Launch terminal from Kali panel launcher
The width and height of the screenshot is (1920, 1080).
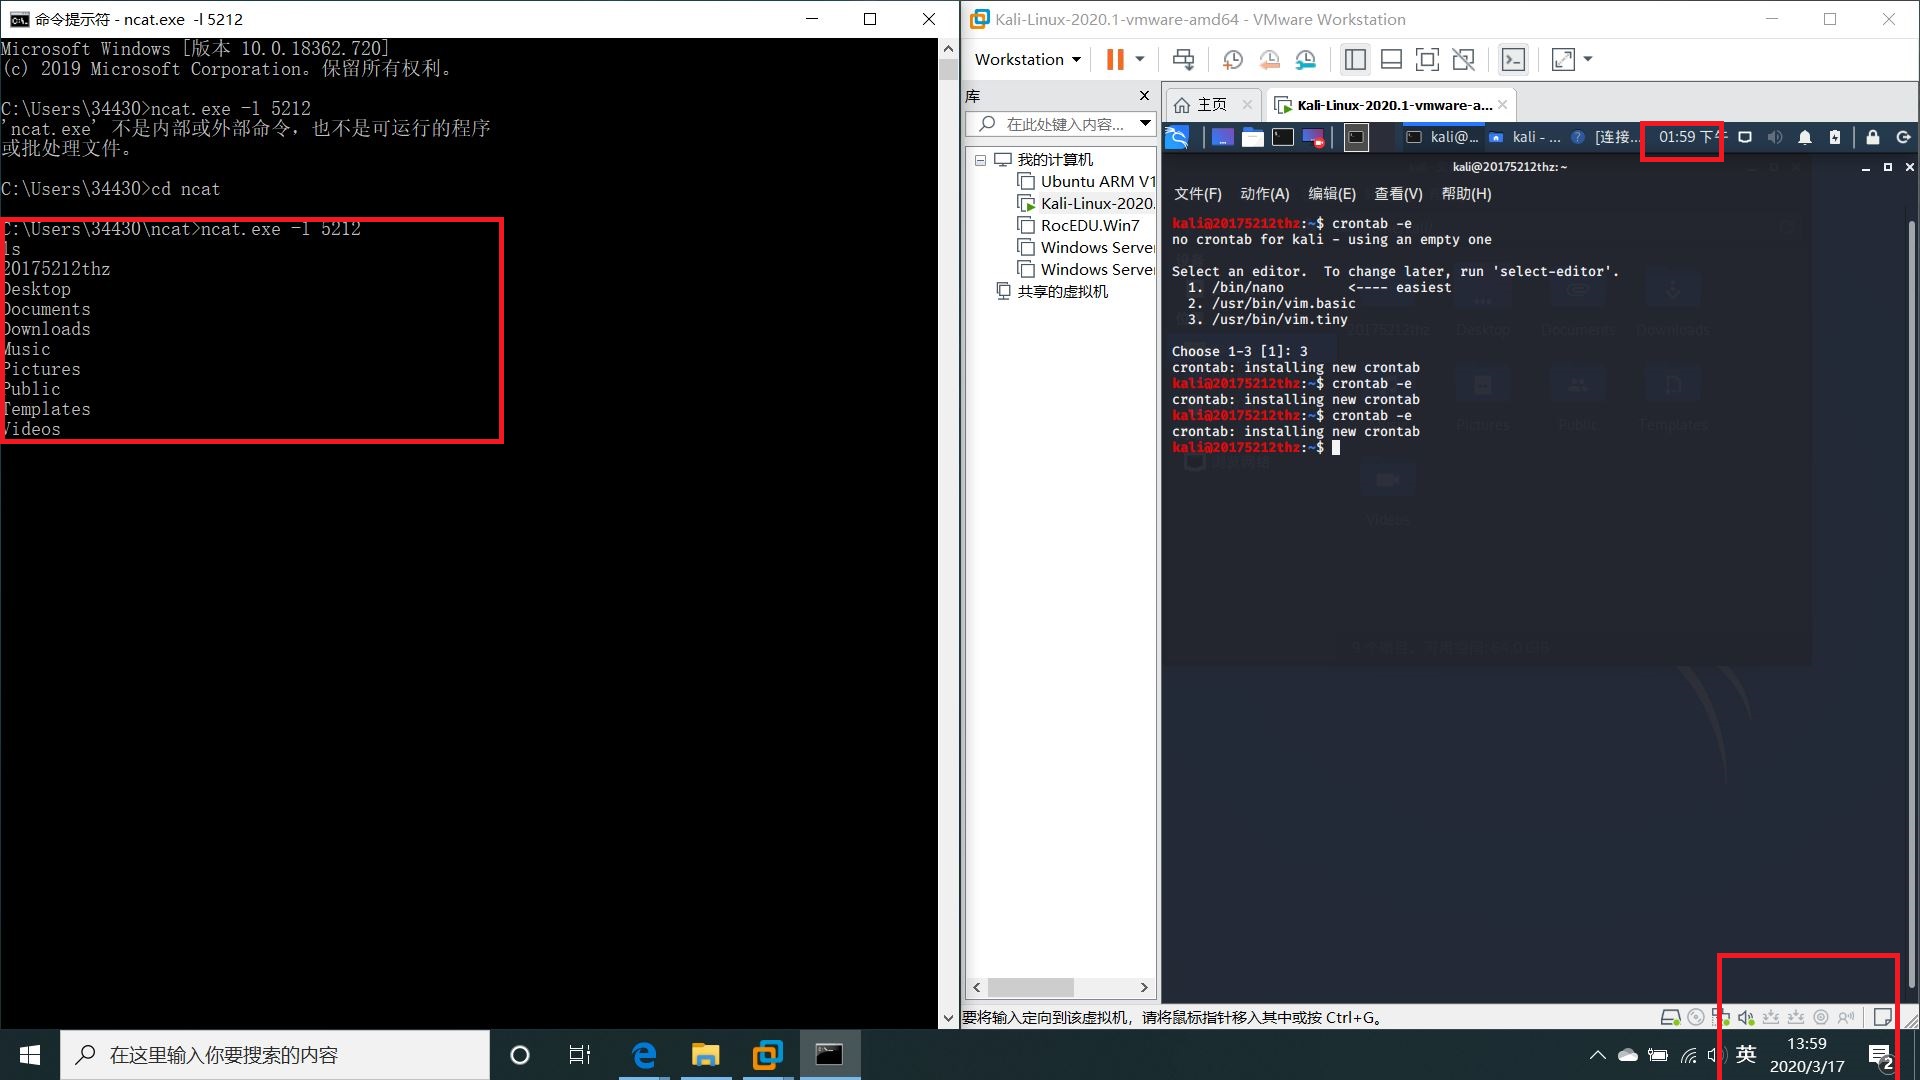click(x=1283, y=137)
